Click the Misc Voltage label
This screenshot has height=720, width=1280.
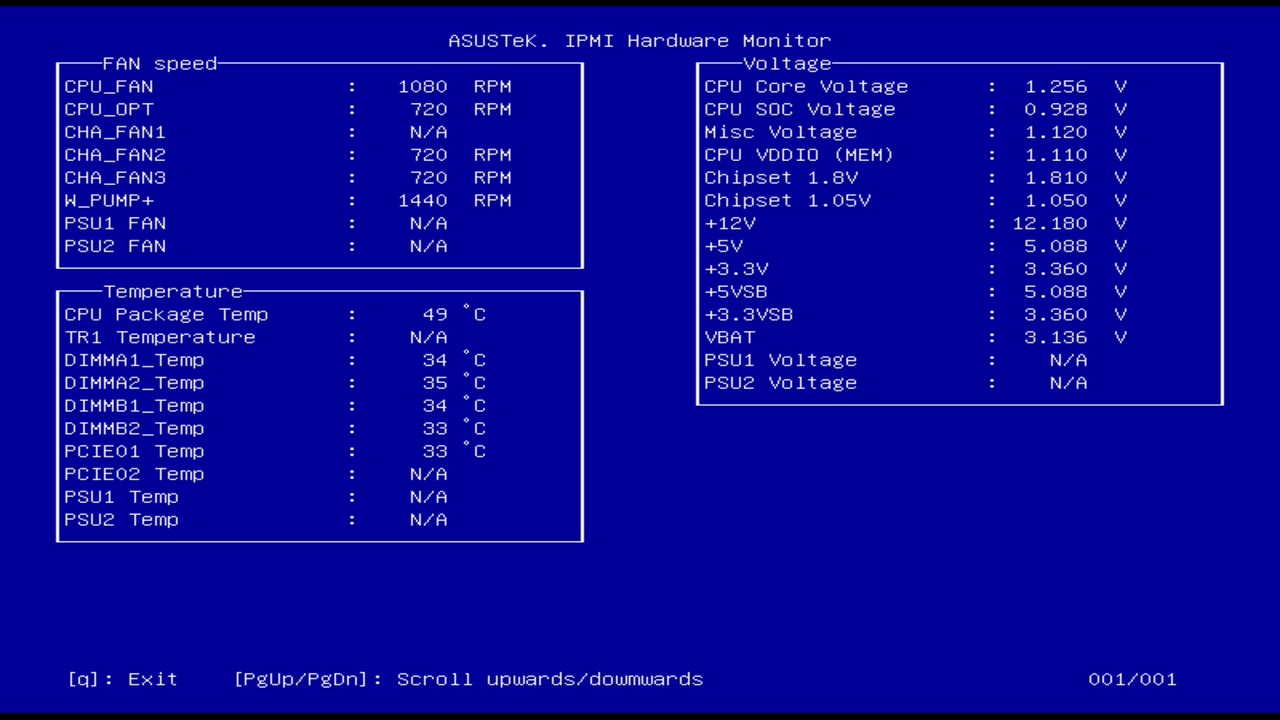[781, 133]
